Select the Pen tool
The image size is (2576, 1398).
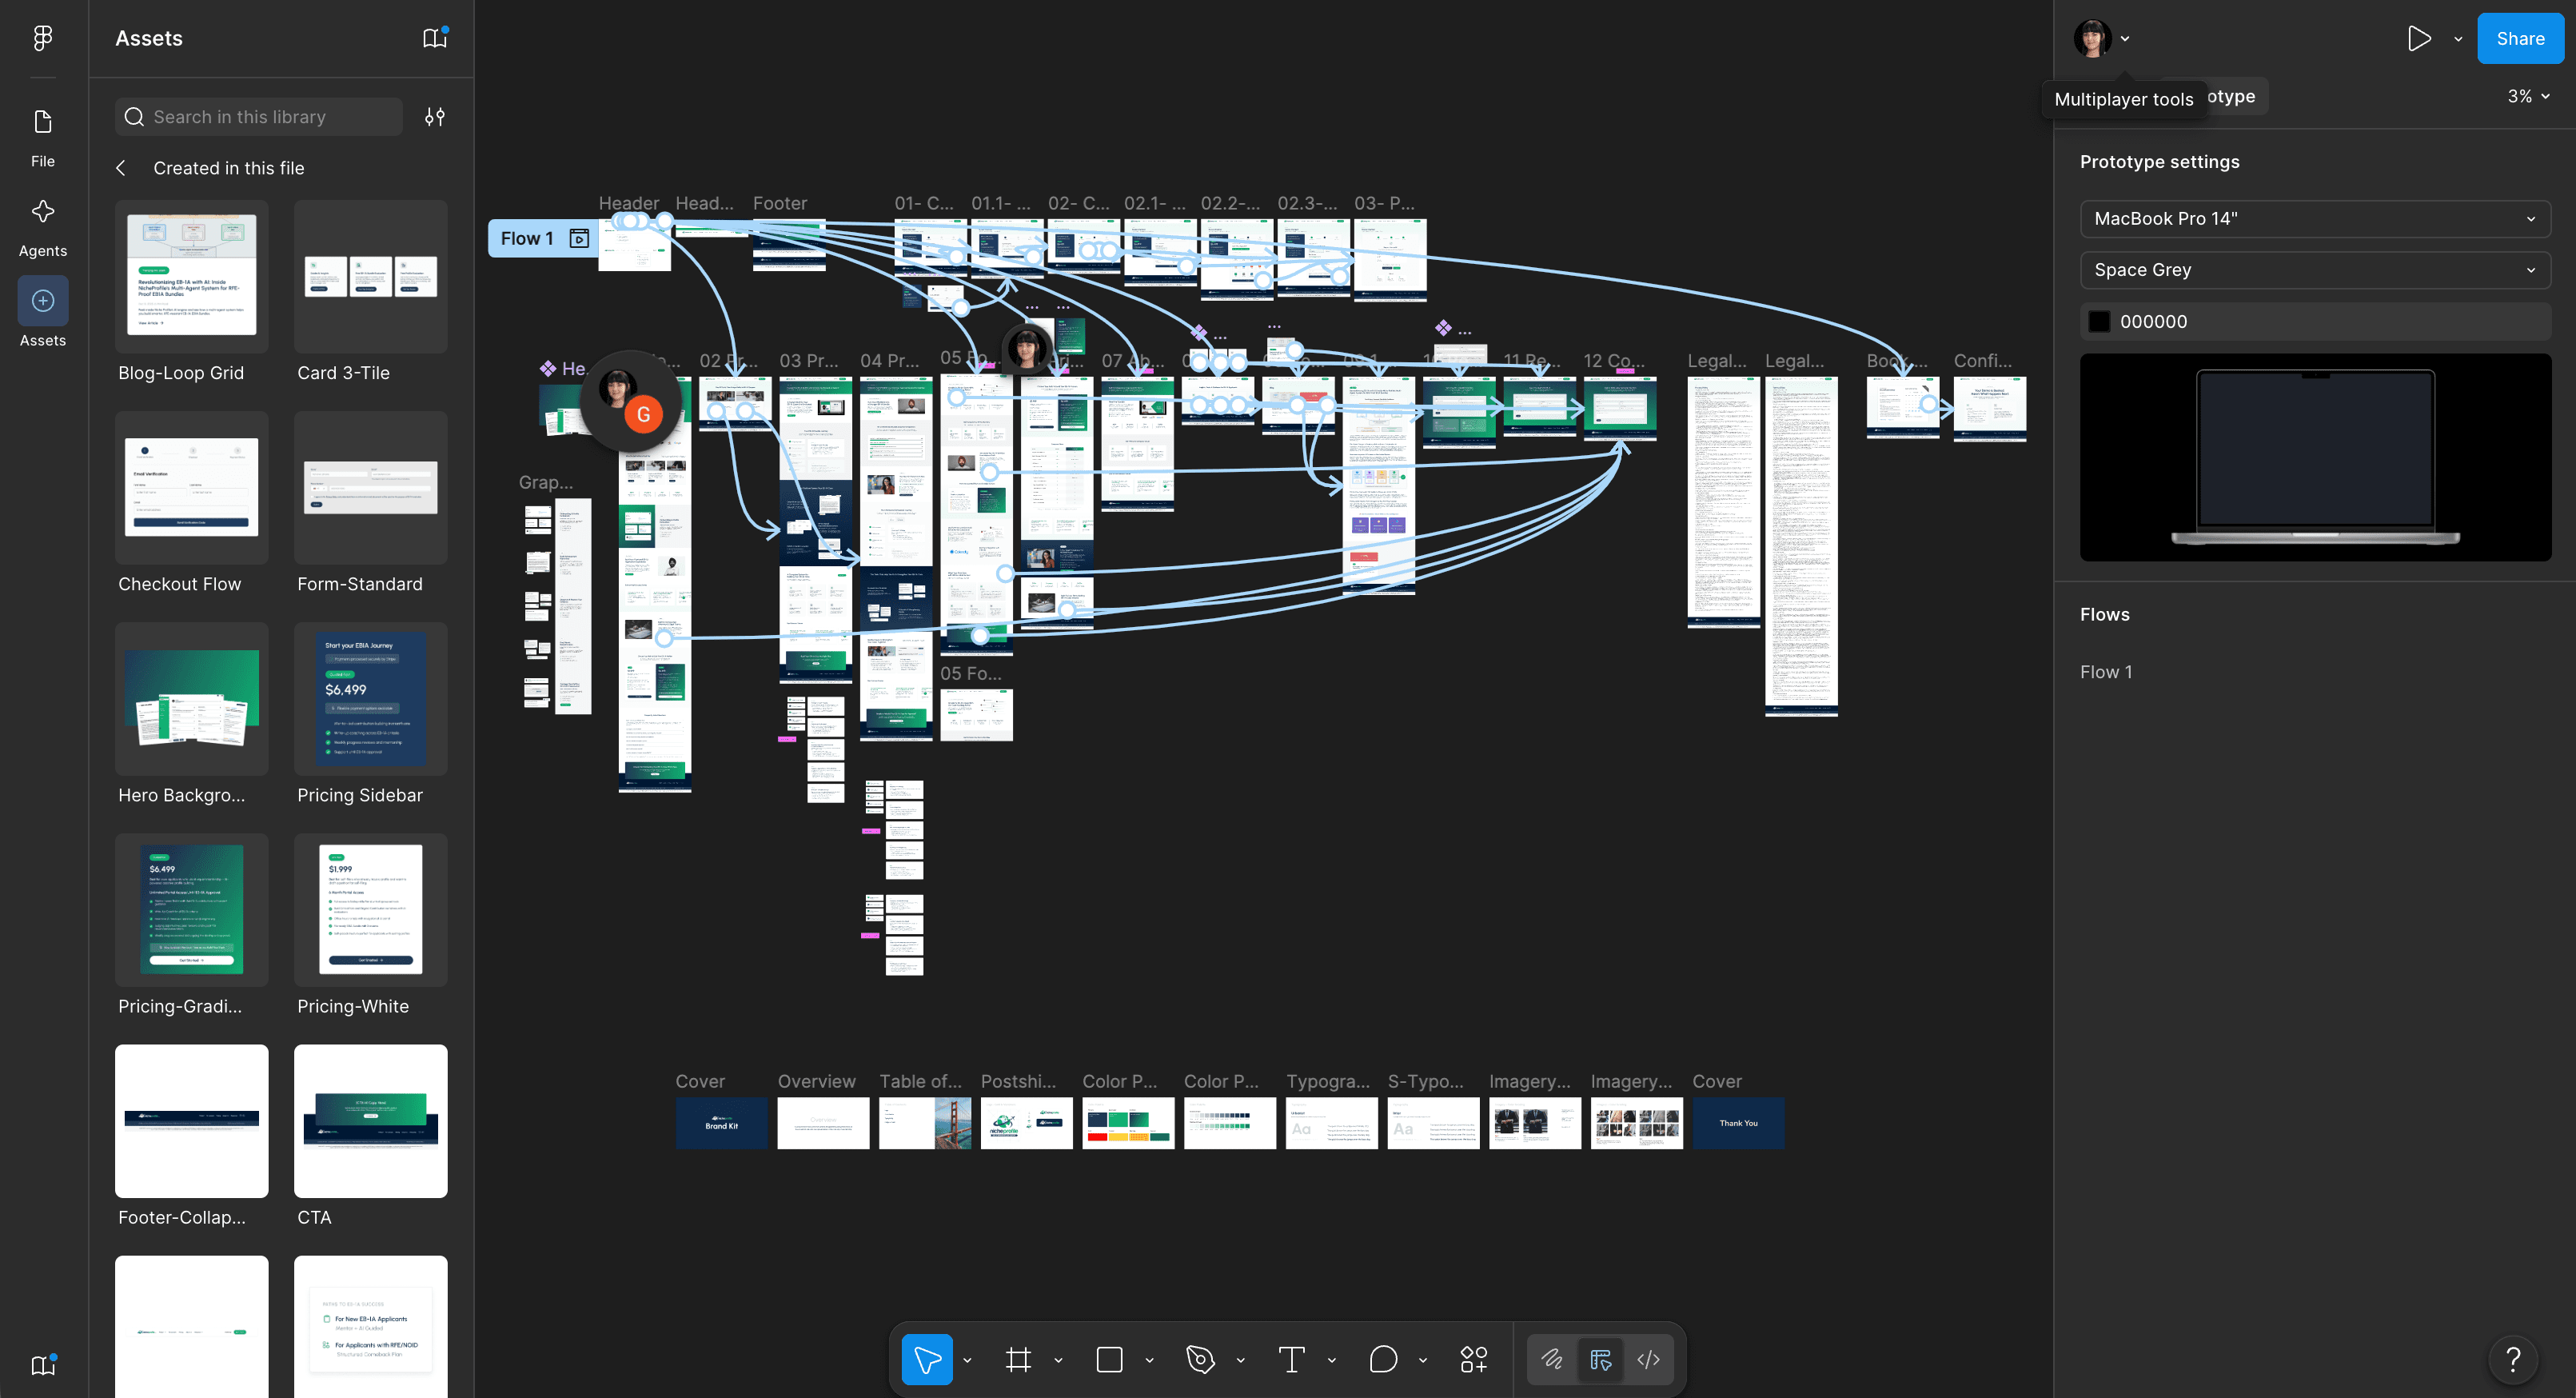coord(1200,1360)
